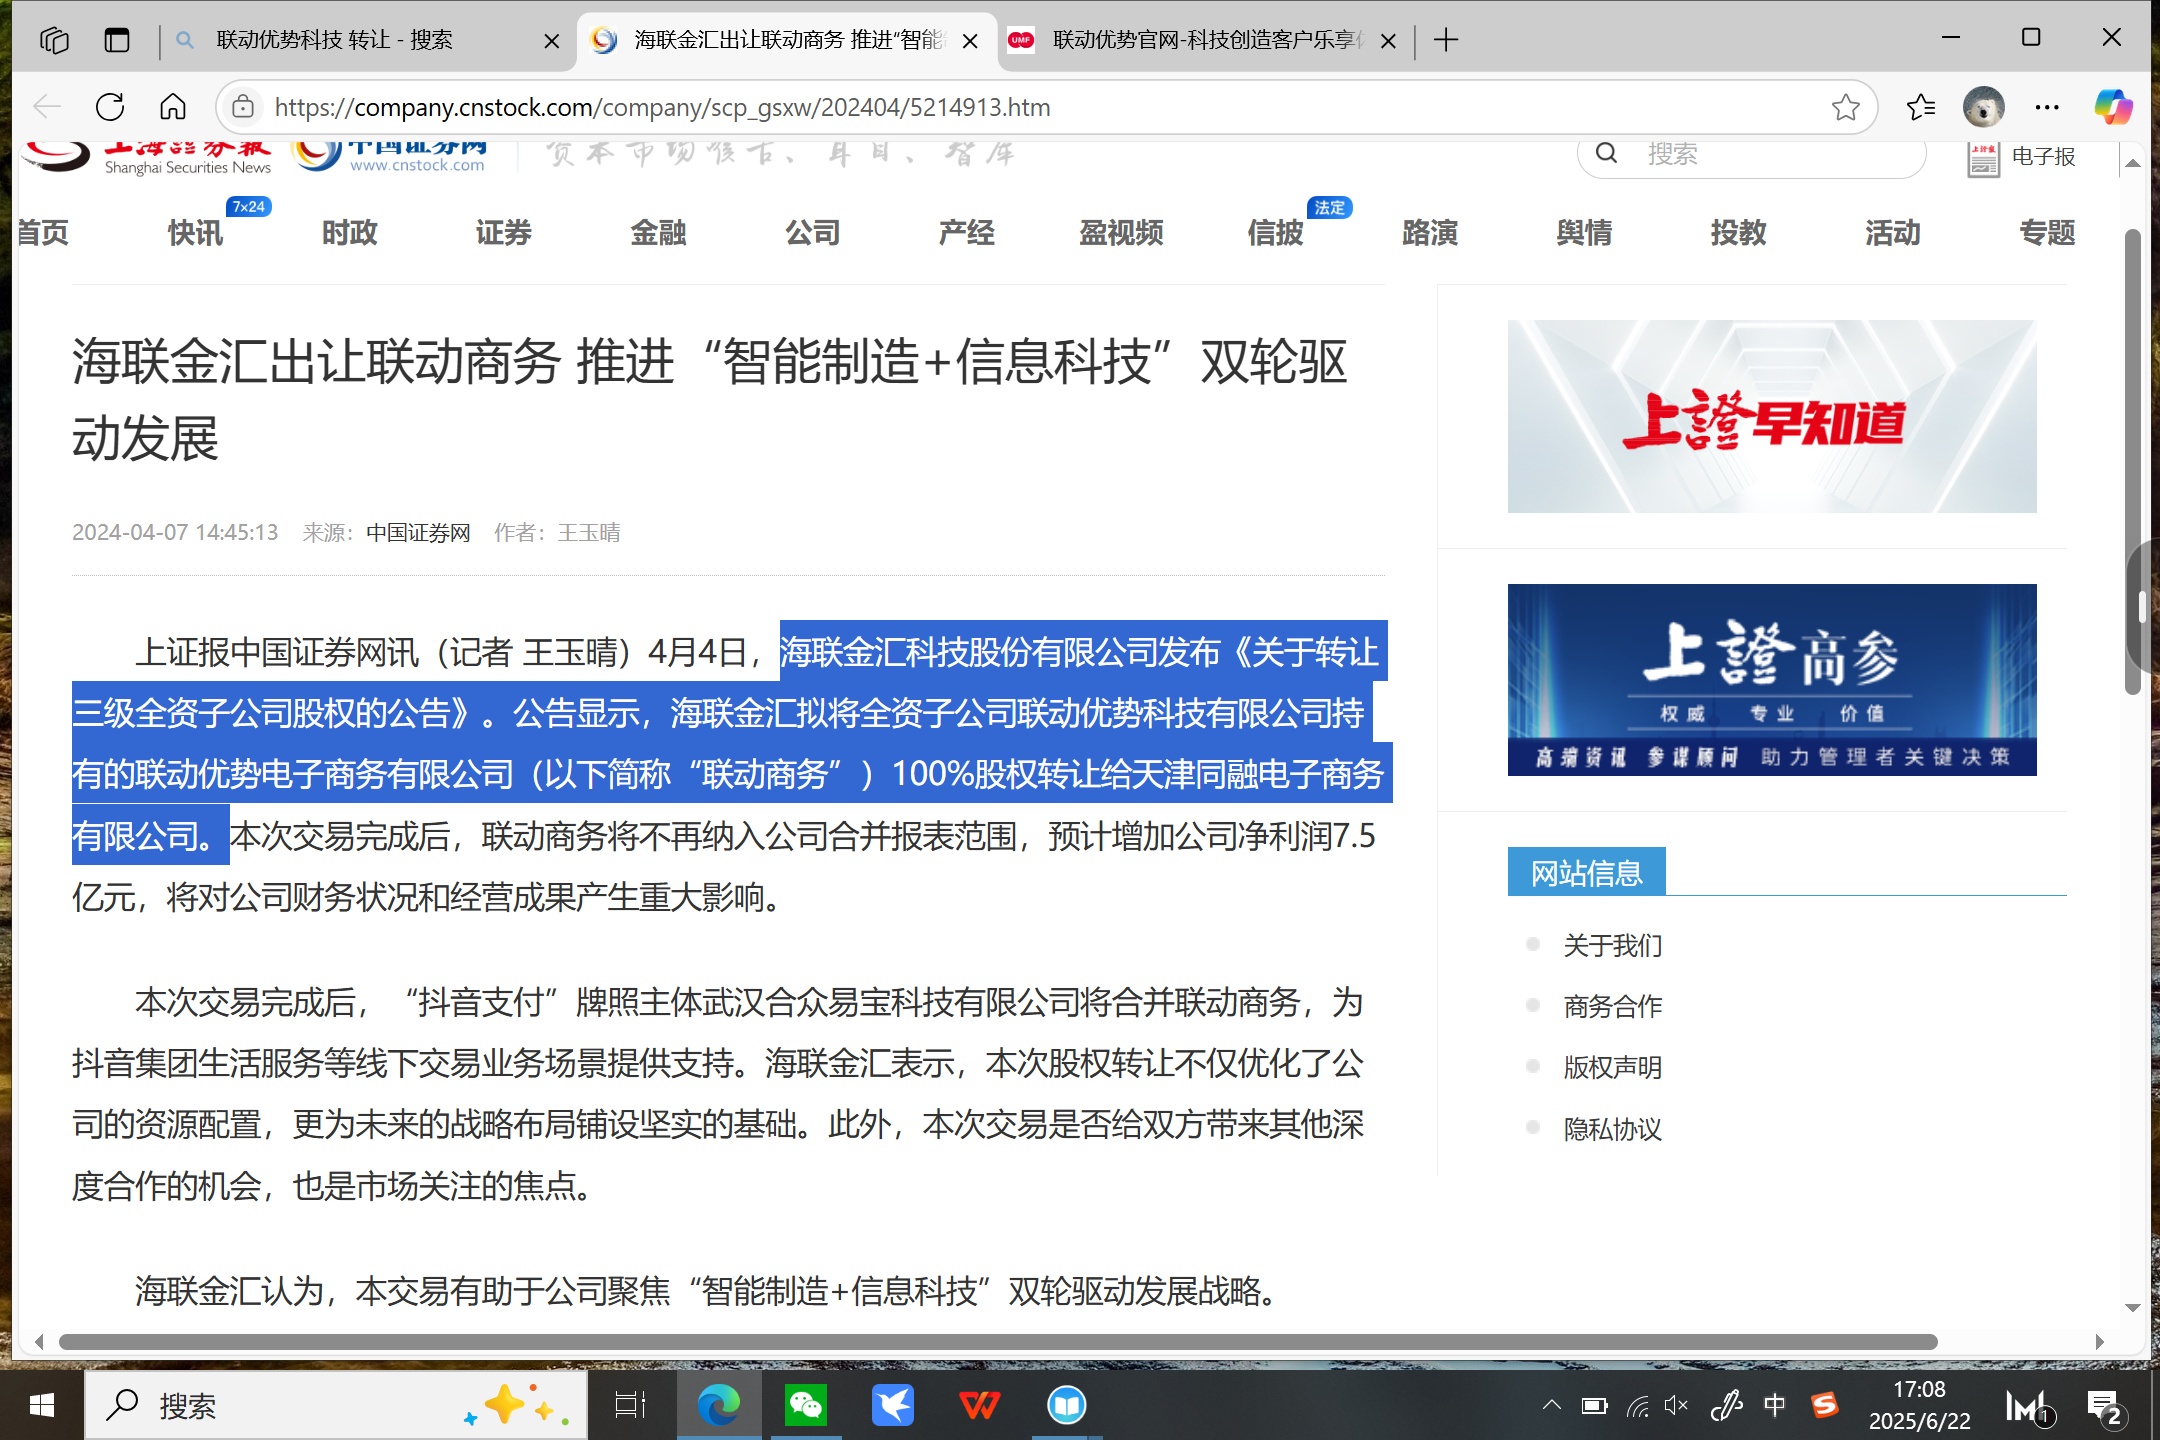This screenshot has height=1440, width=2160.
Task: Go to the browser home page
Action: (x=173, y=107)
